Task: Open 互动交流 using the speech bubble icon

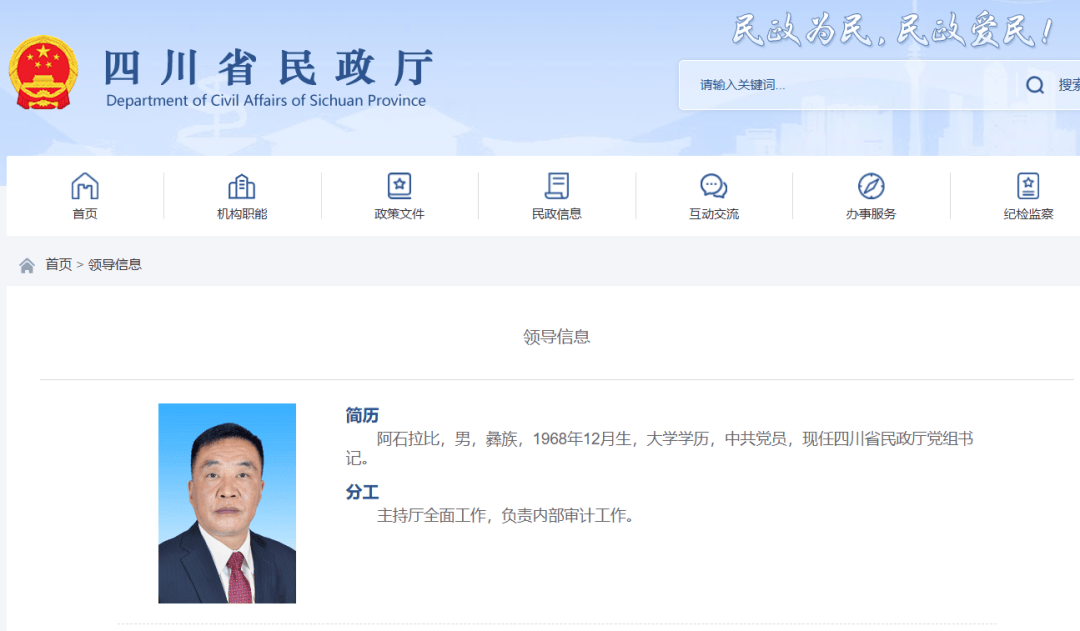Action: pos(713,184)
